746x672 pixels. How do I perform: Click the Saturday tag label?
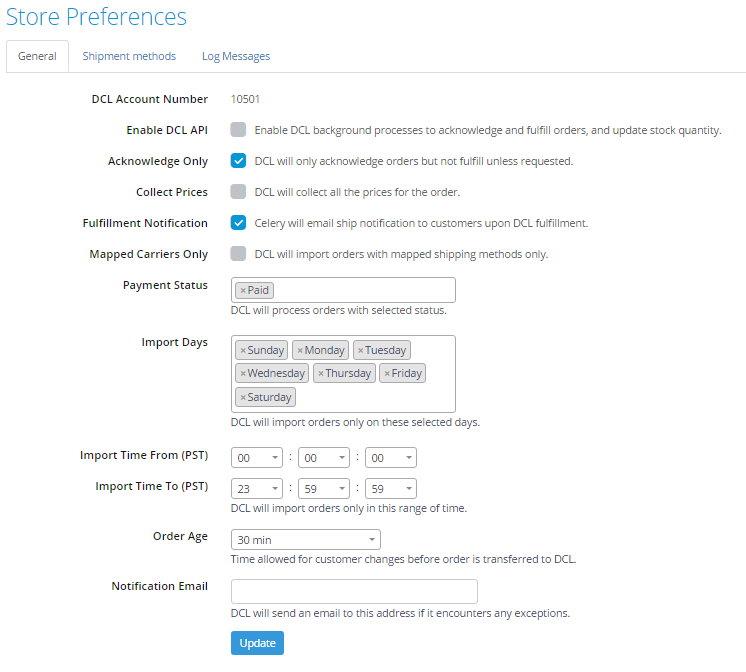pos(269,397)
